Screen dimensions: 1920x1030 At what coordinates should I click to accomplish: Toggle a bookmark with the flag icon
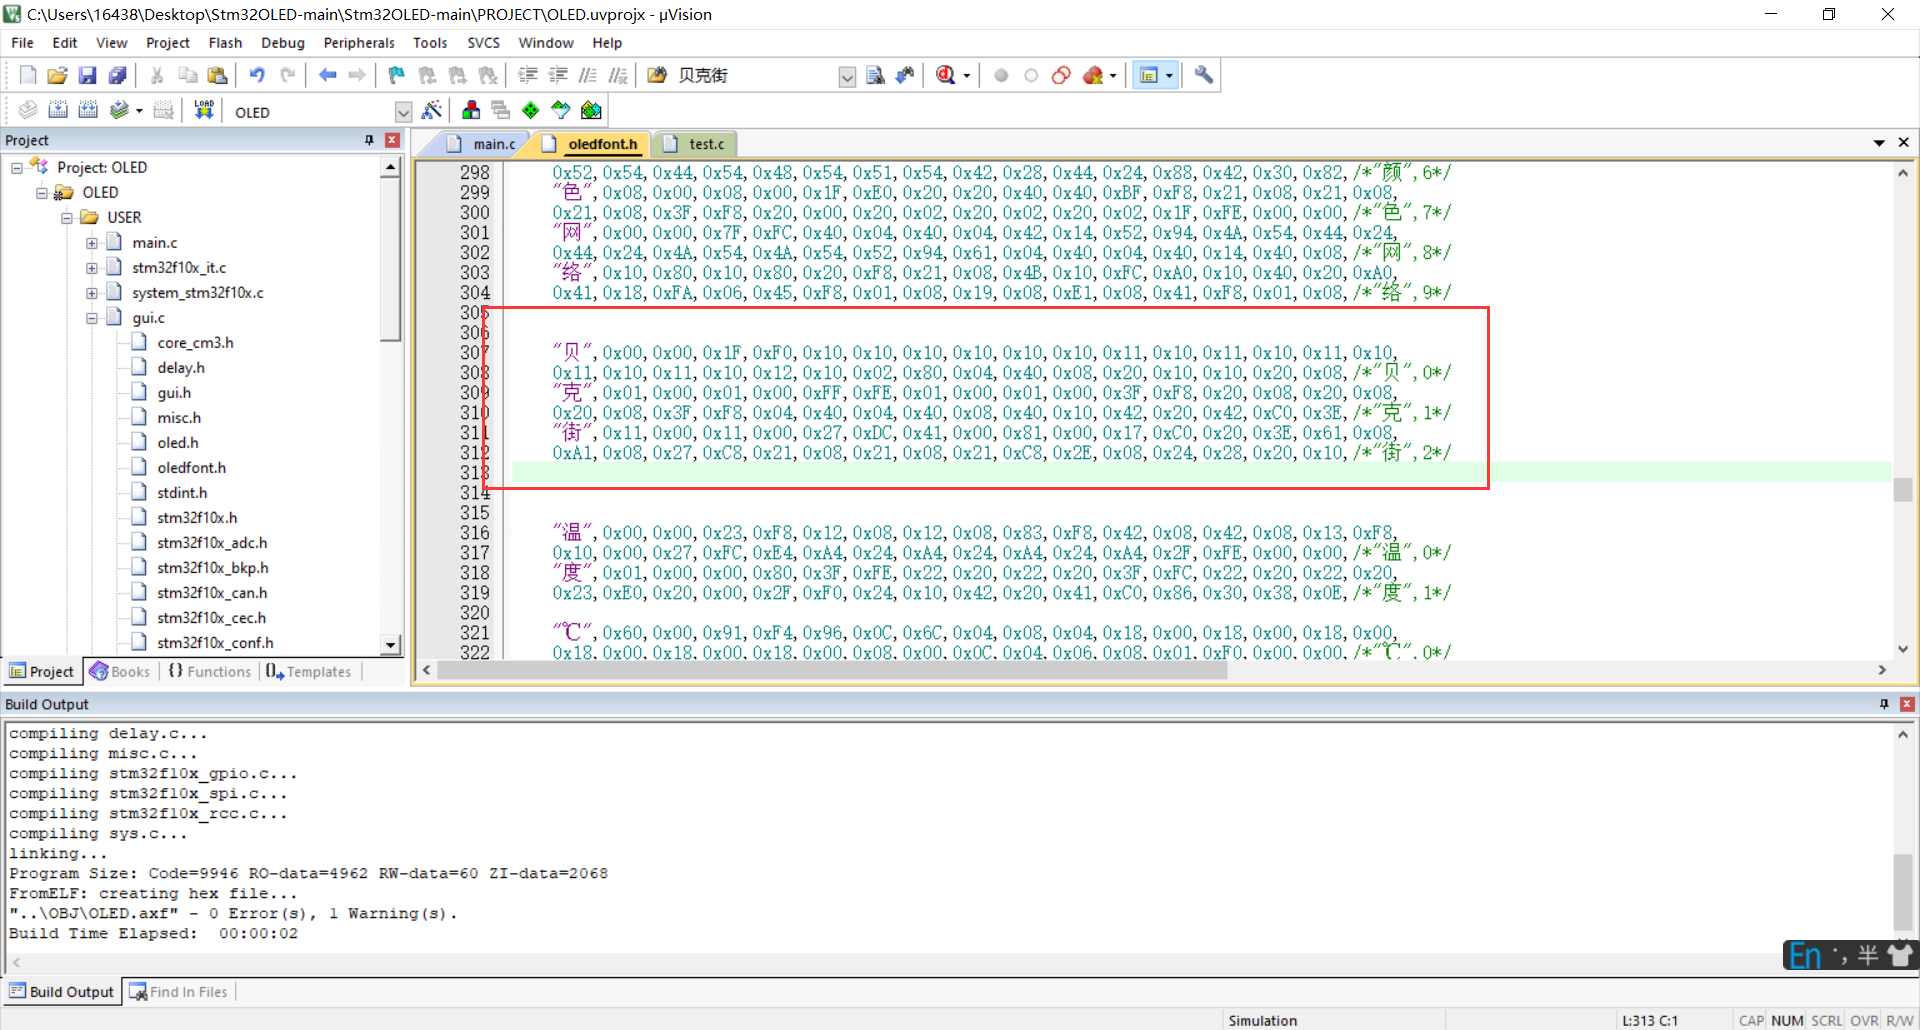click(397, 75)
